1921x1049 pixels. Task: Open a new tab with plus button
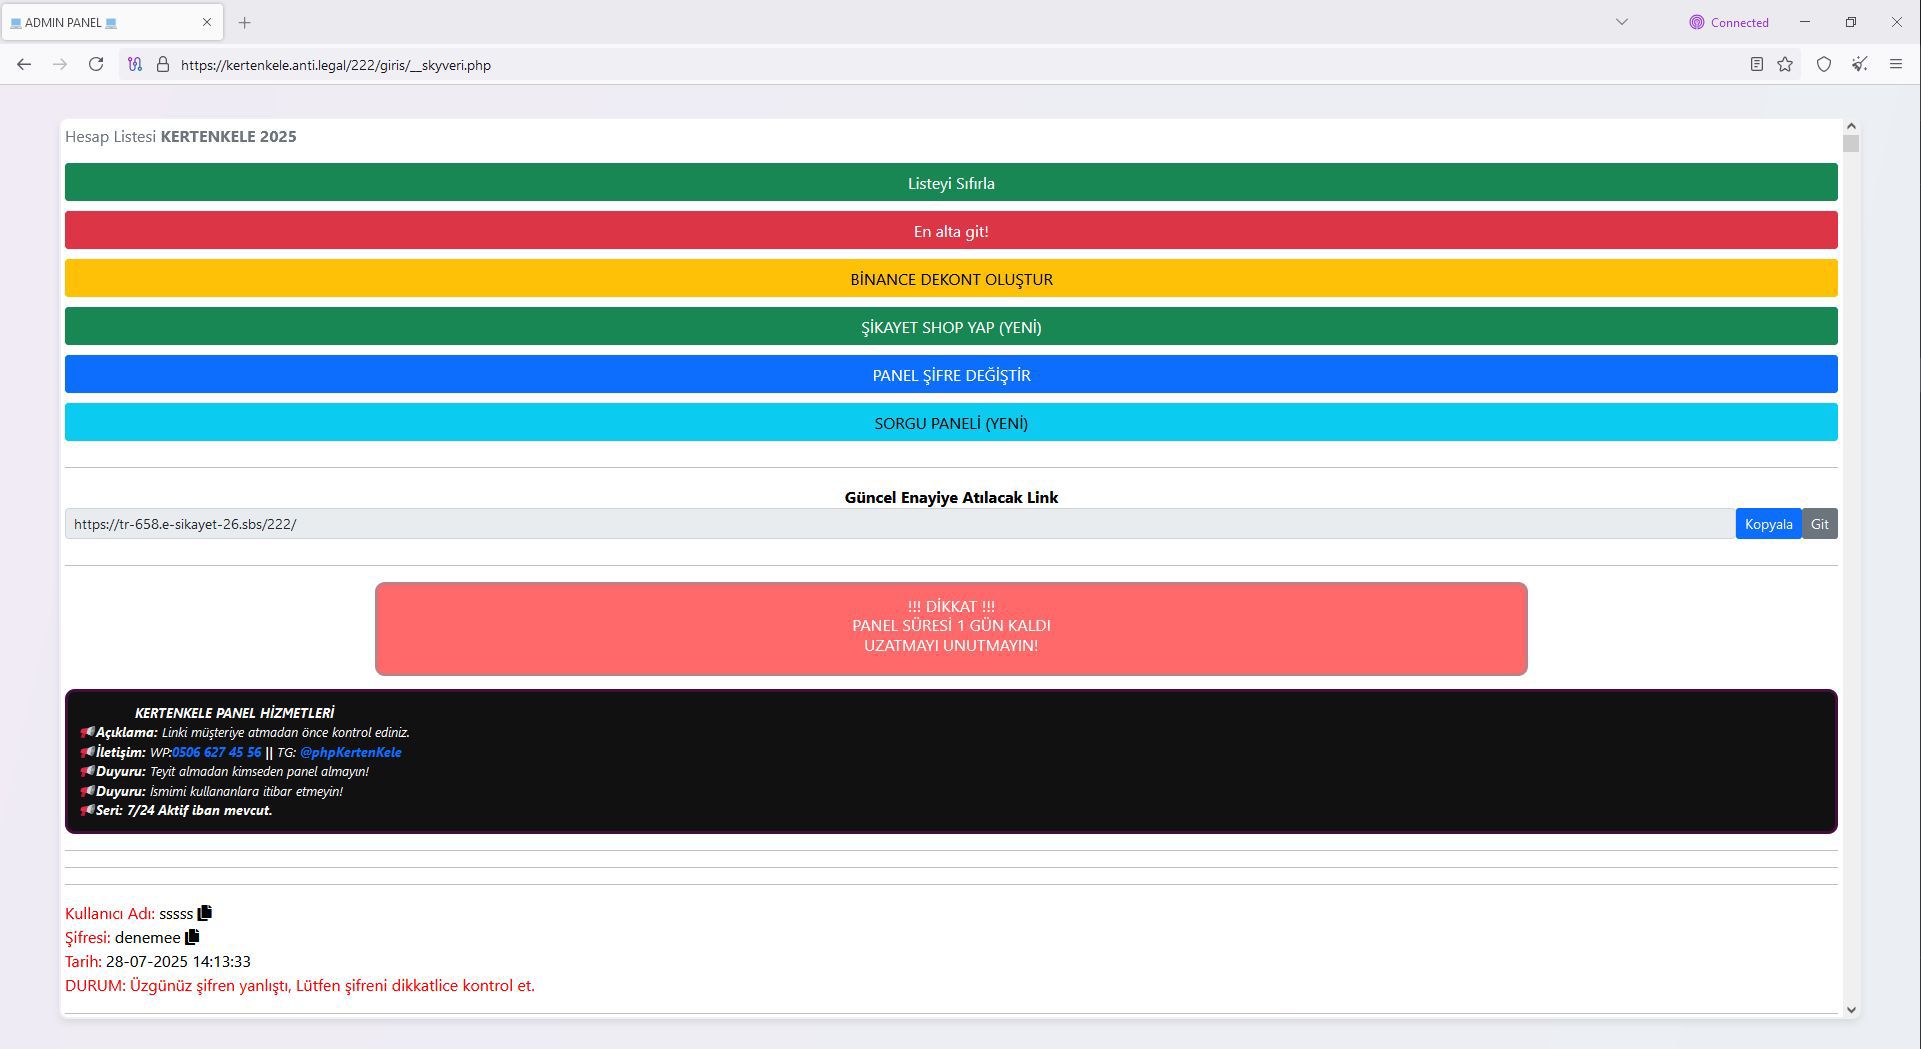pyautogui.click(x=244, y=22)
